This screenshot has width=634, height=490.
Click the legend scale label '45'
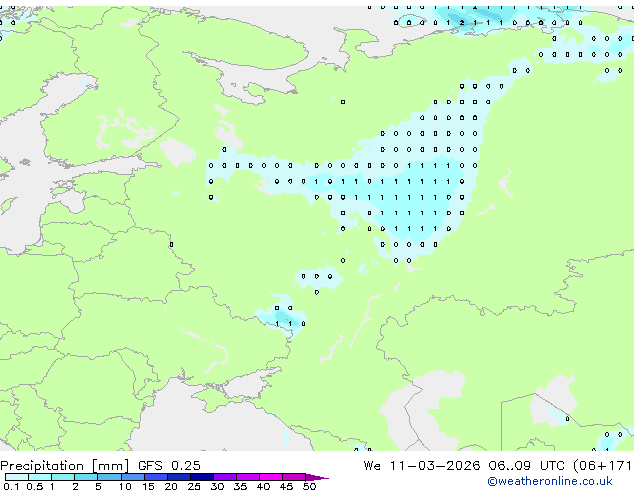[x=286, y=486]
